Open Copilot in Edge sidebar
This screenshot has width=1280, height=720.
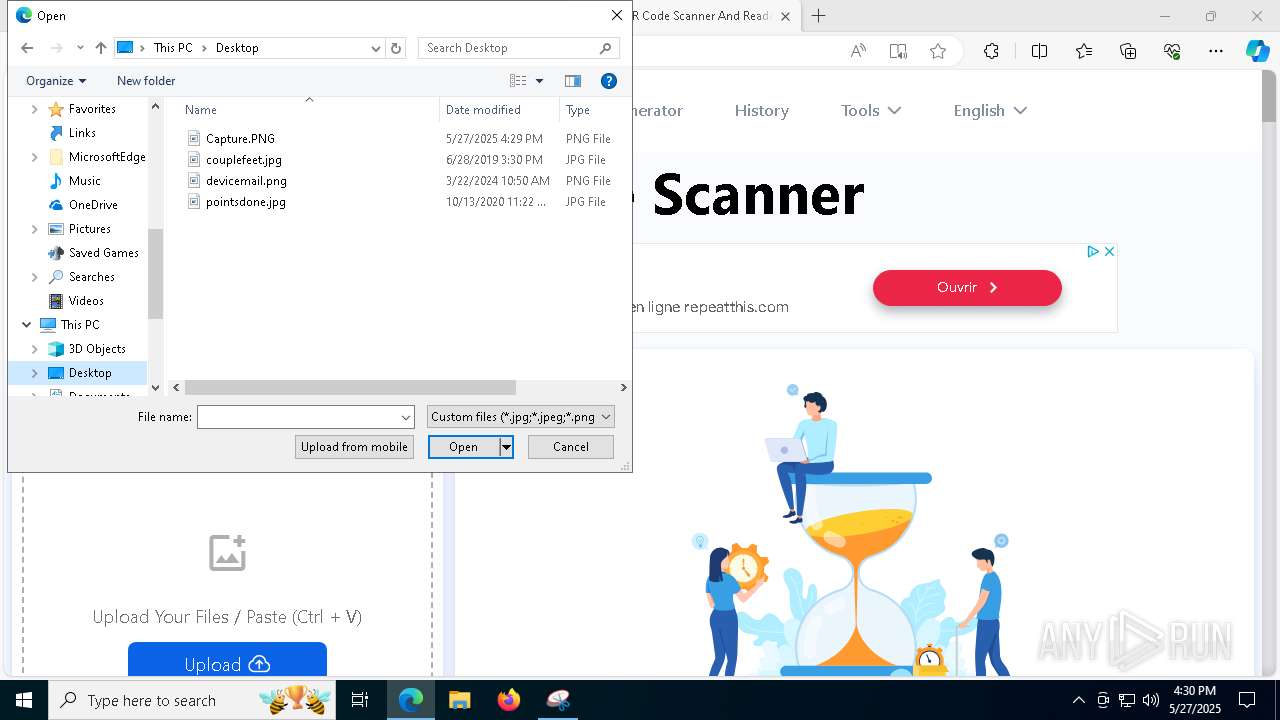tap(1258, 51)
